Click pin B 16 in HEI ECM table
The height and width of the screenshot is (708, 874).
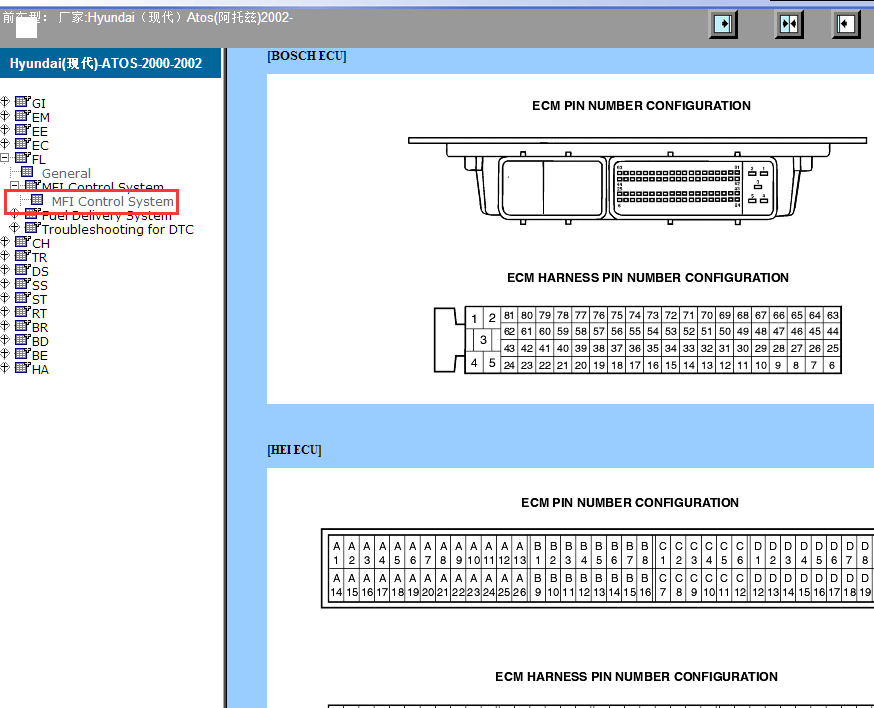click(644, 585)
